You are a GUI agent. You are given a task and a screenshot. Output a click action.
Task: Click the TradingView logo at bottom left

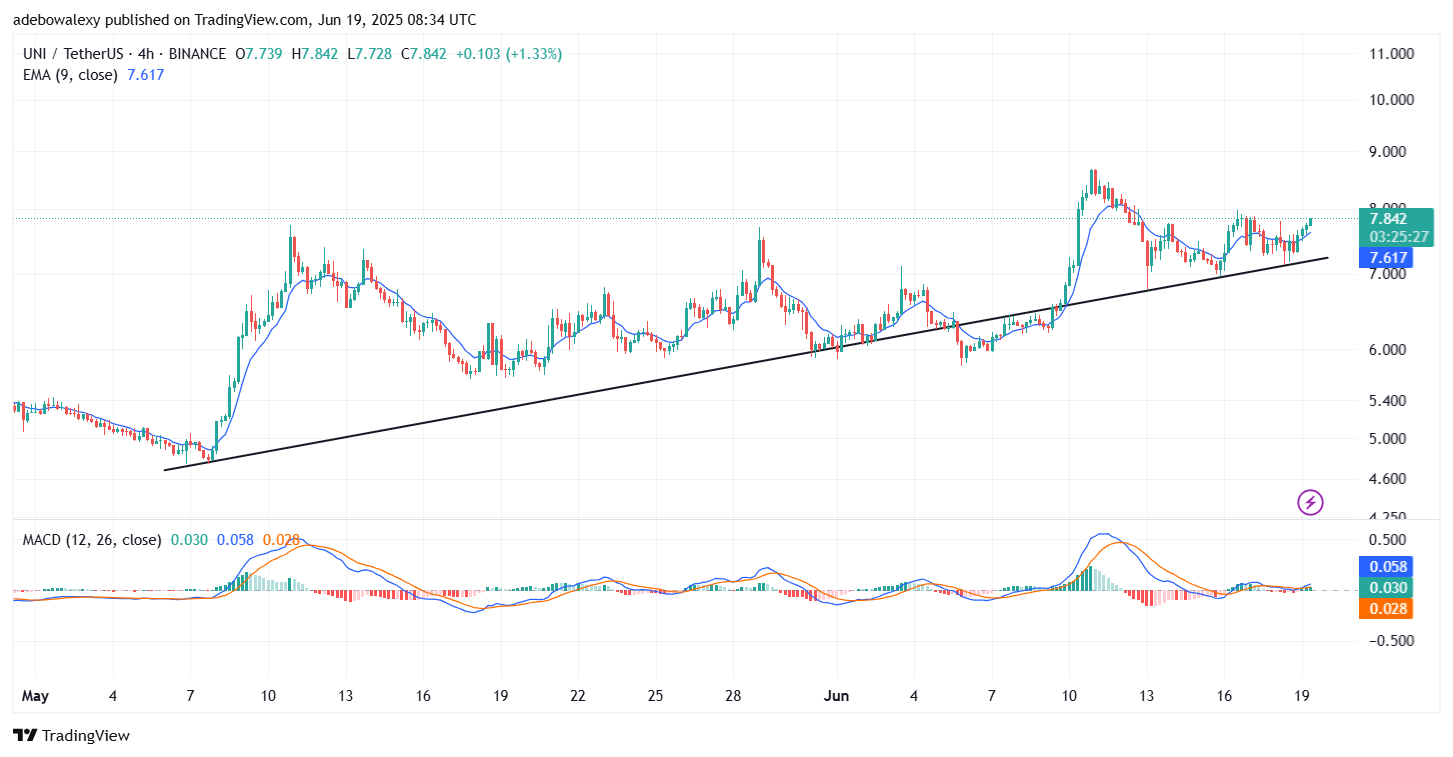point(71,736)
